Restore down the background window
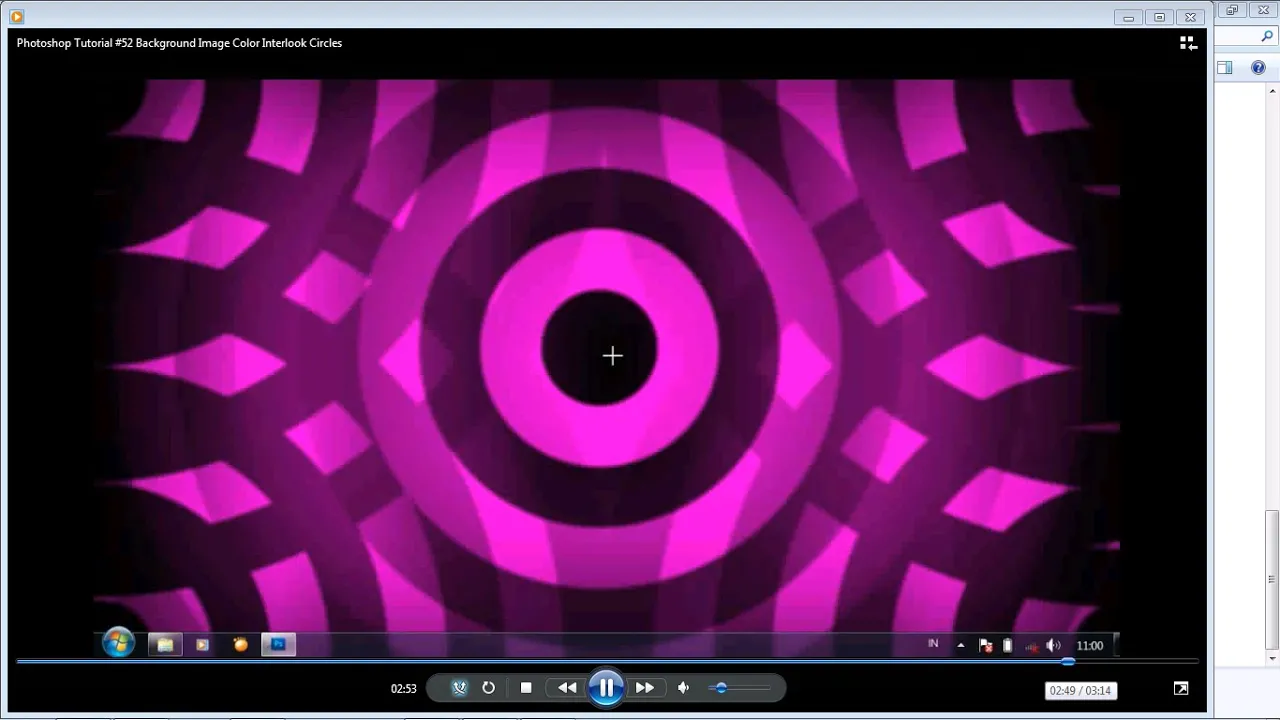Image resolution: width=1280 pixels, height=720 pixels. click(x=1232, y=10)
